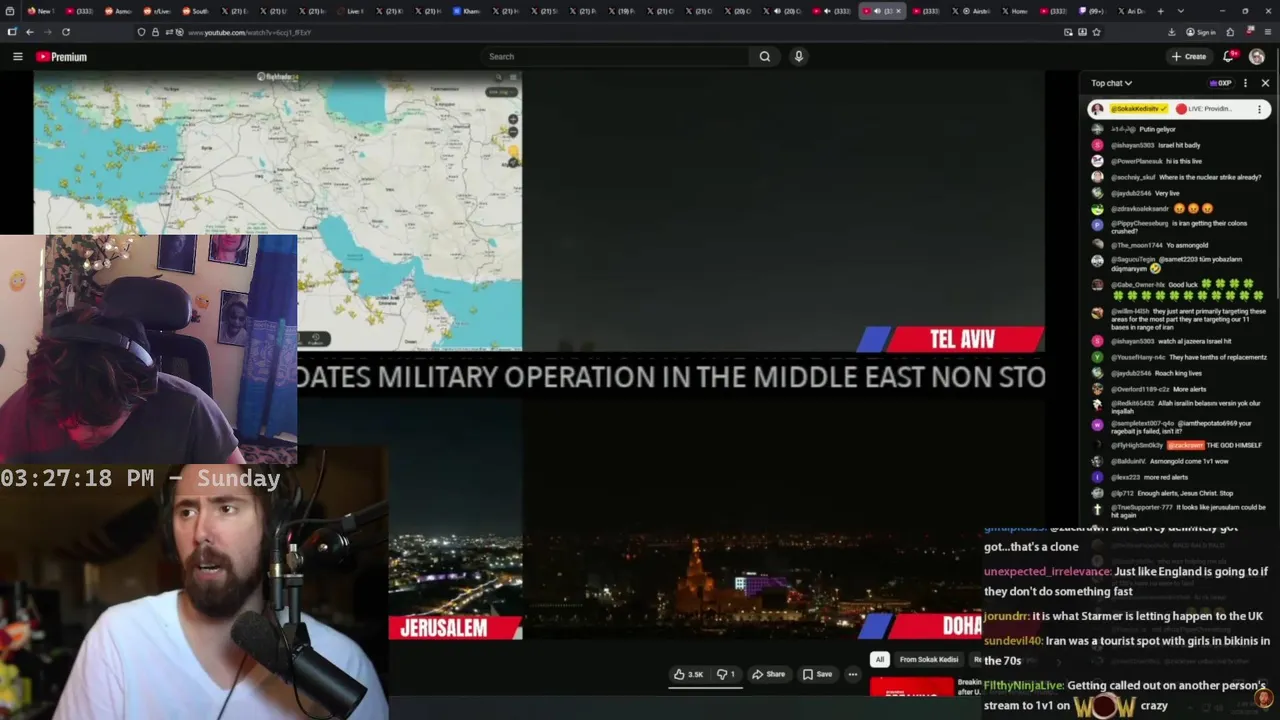
Task: Click the browser back arrow
Action: 29,32
